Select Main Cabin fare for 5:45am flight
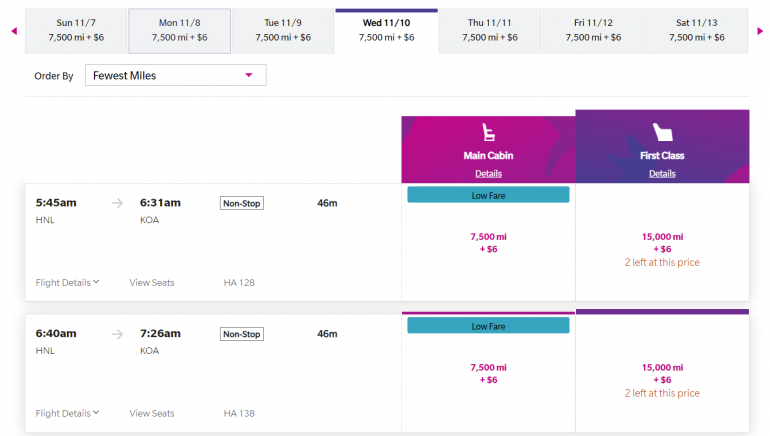Screen dimensions: 770x436 (488, 243)
